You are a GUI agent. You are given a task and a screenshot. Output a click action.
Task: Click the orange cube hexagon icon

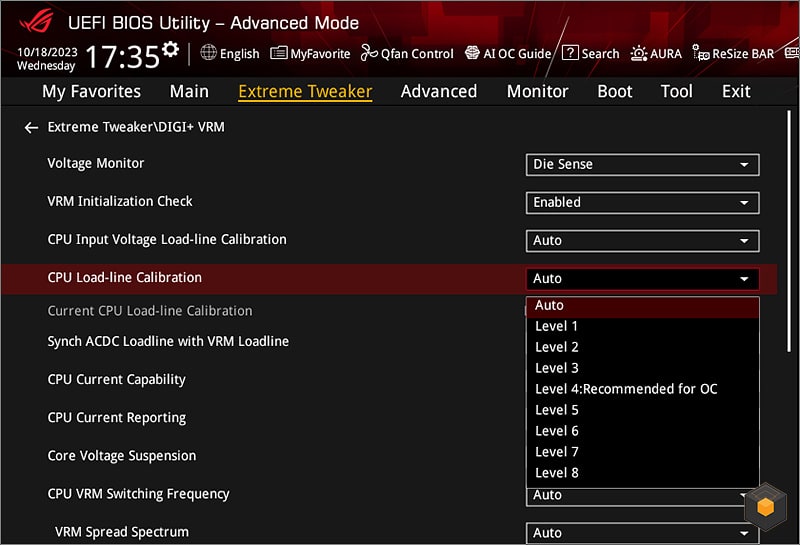pyautogui.click(x=766, y=506)
